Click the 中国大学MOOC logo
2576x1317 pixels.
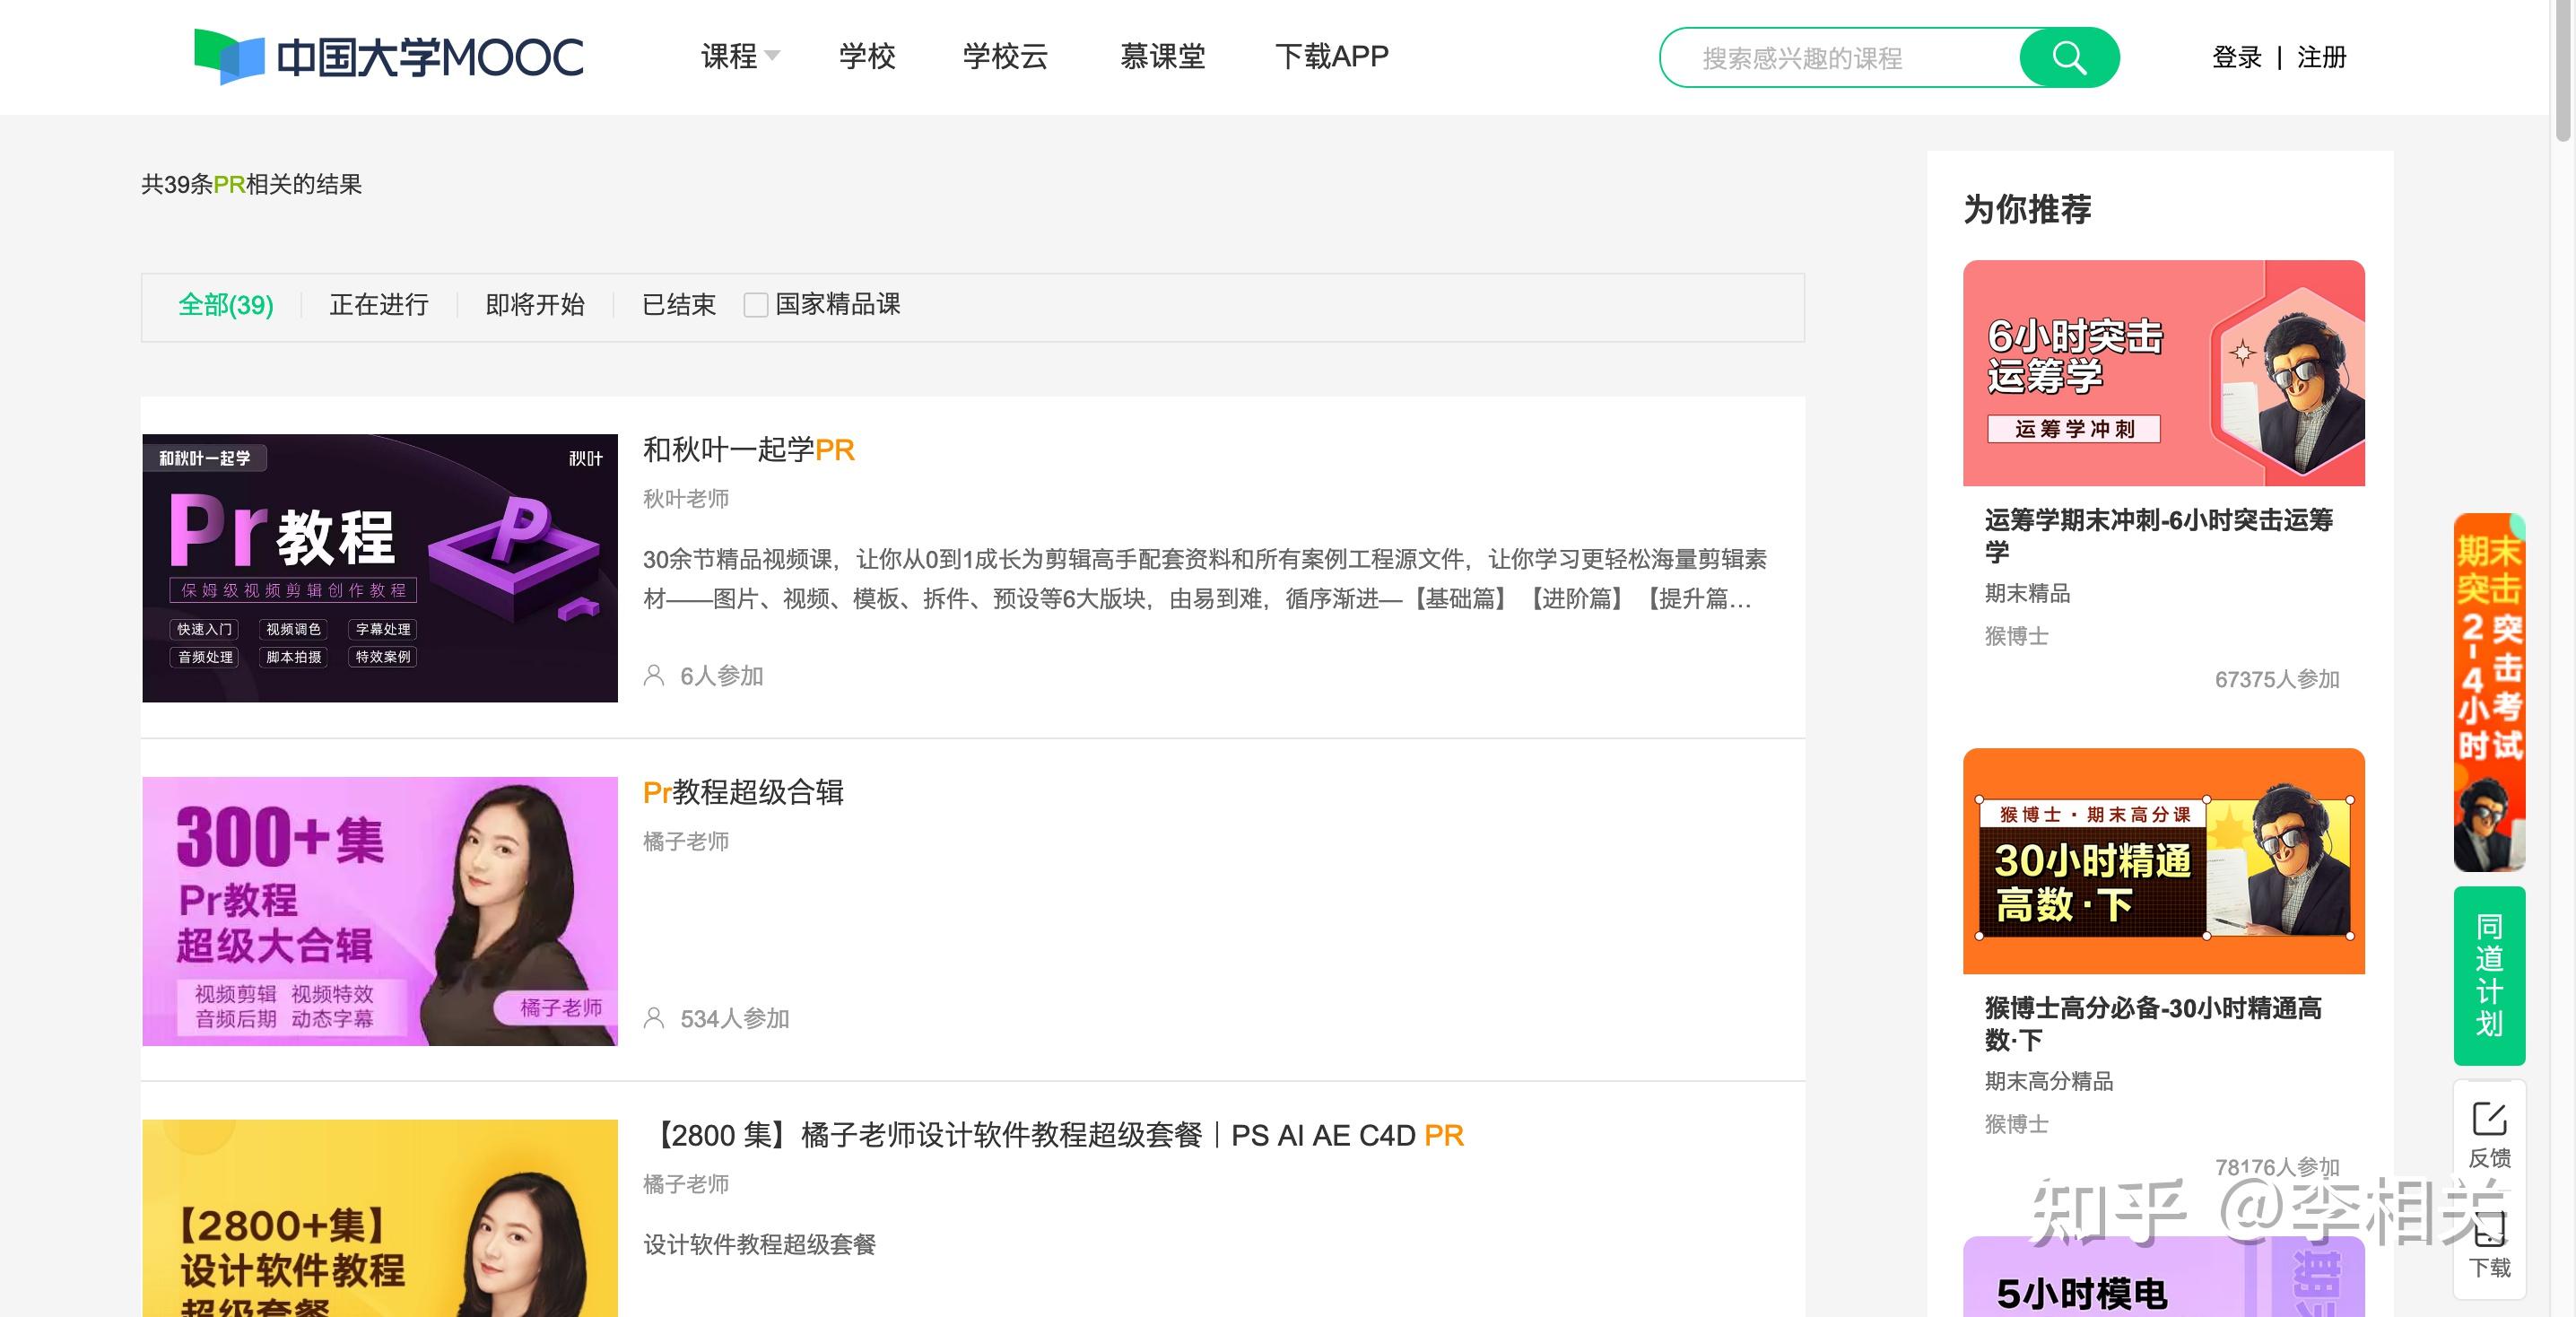(x=388, y=57)
